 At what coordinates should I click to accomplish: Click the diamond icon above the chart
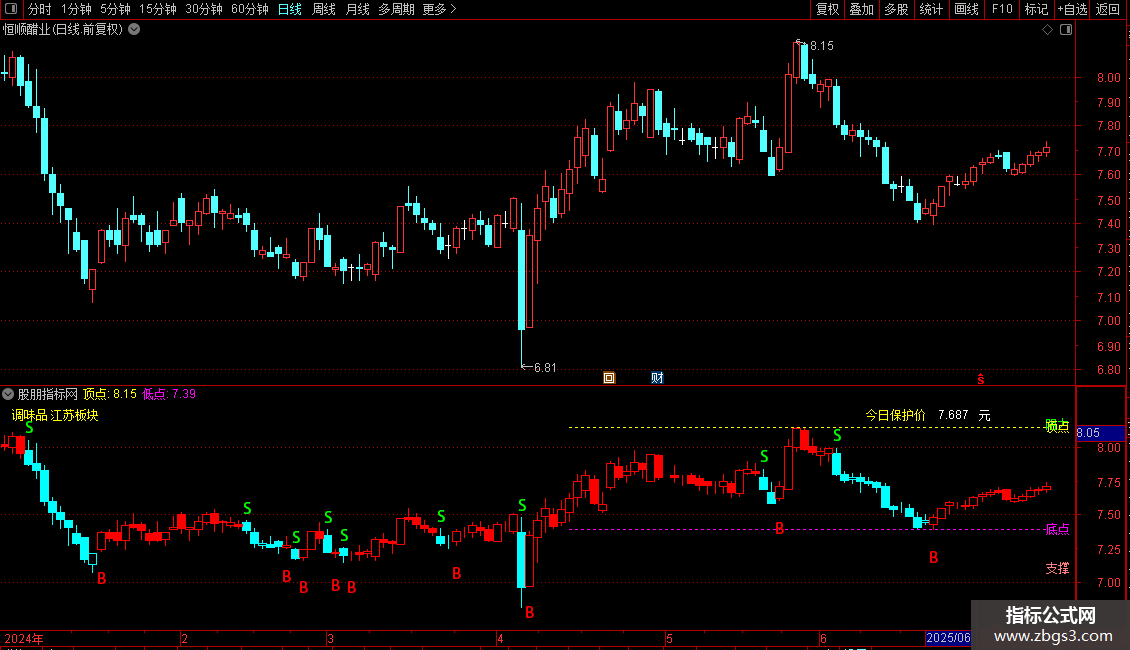(x=1047, y=30)
